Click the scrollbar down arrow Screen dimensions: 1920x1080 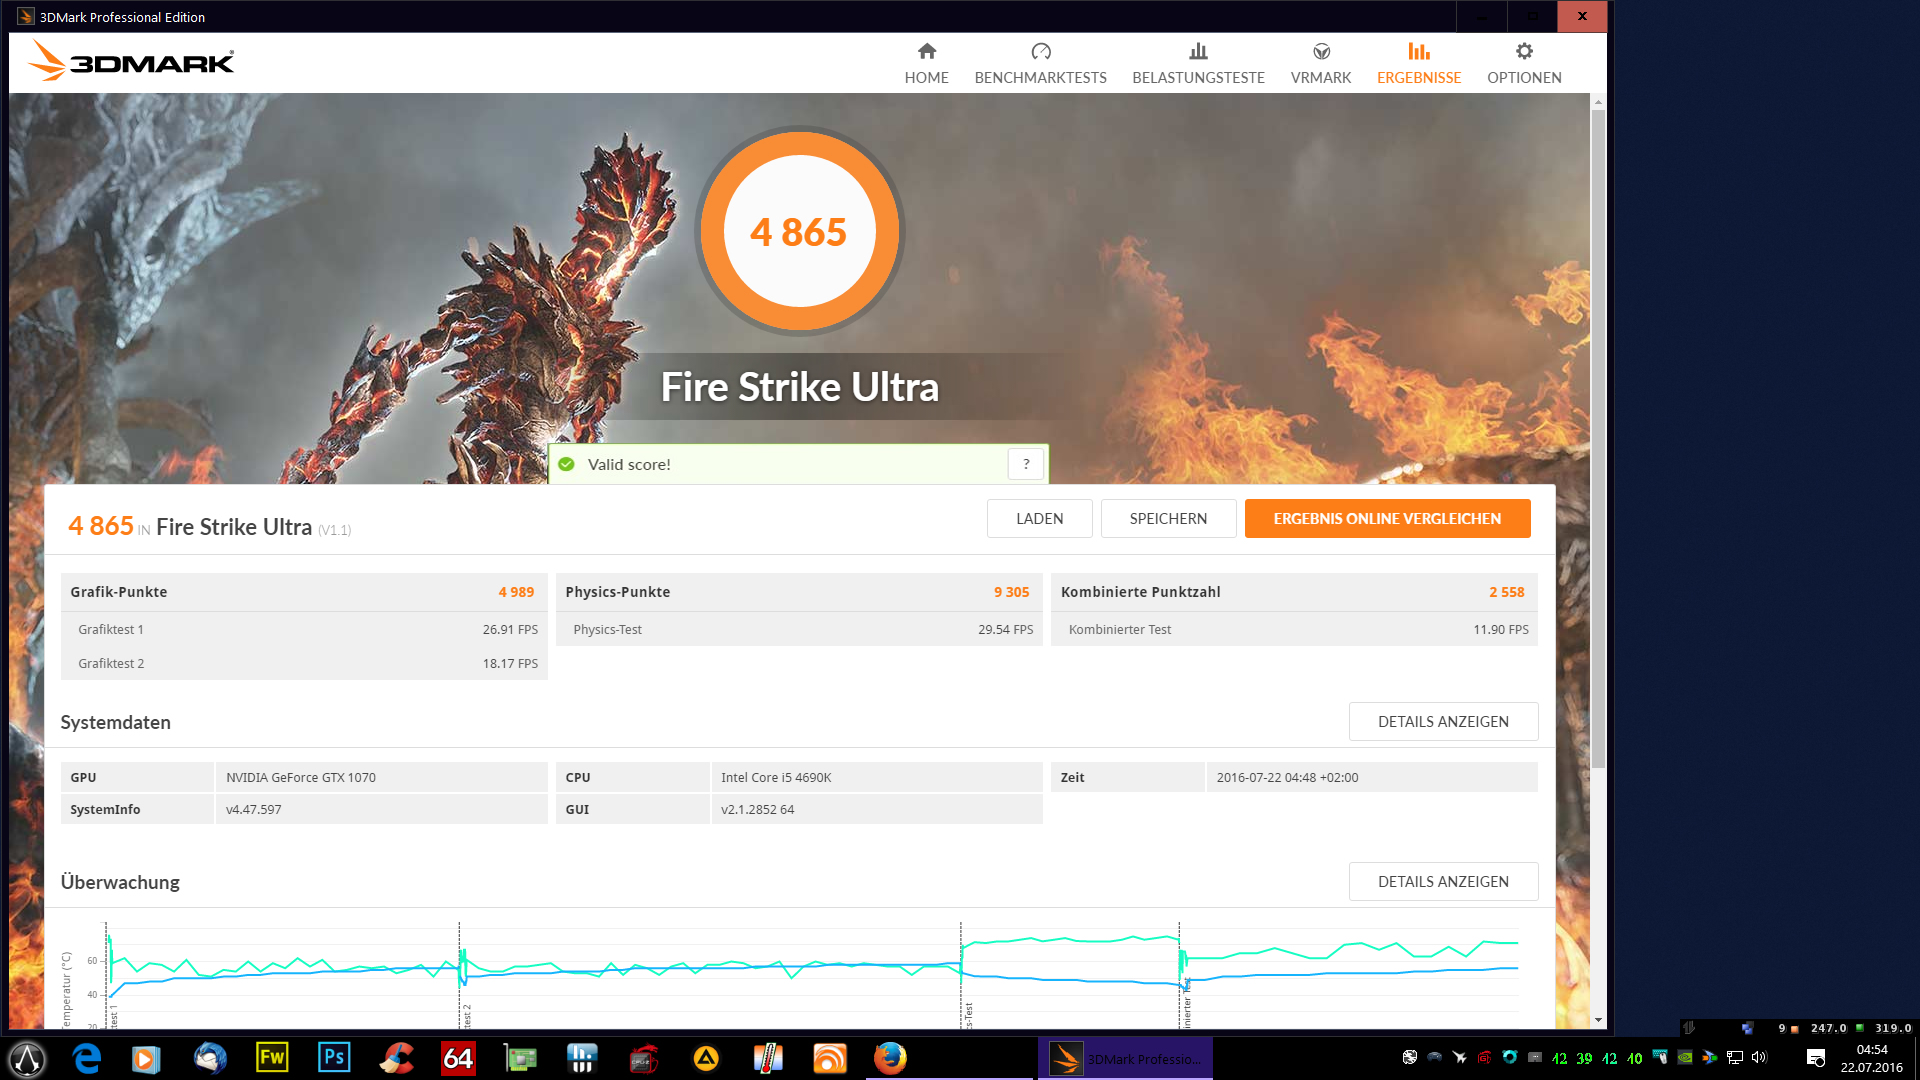[1598, 1020]
